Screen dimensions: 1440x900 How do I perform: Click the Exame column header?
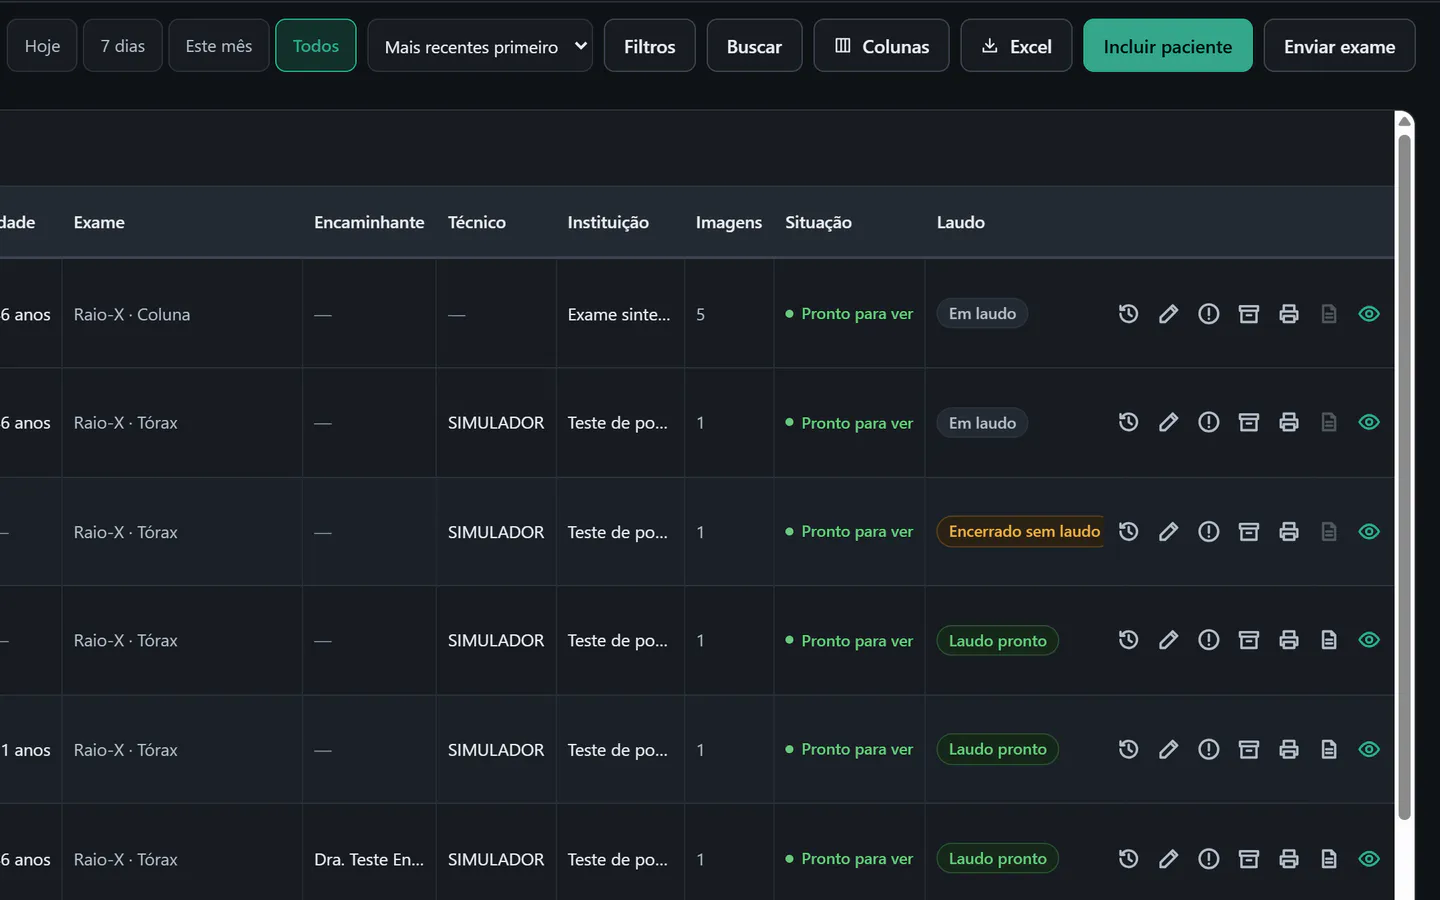[99, 222]
